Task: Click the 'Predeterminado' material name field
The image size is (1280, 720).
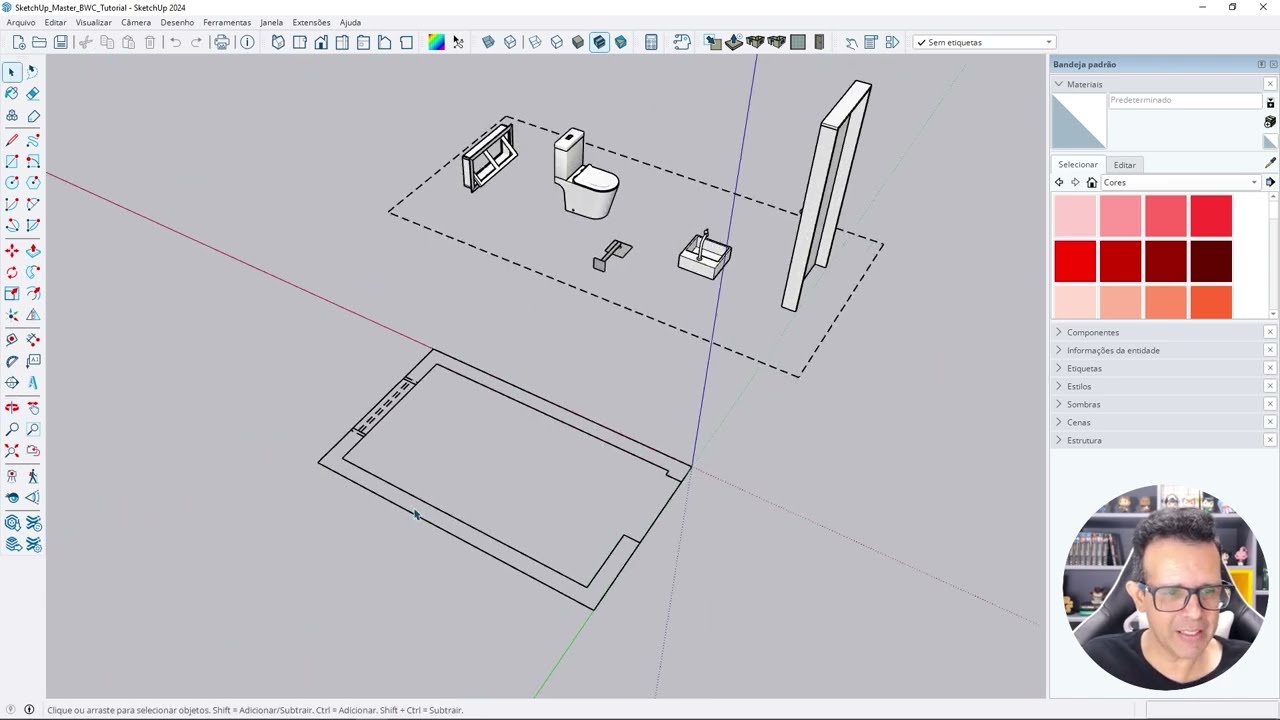Action: click(x=1185, y=100)
